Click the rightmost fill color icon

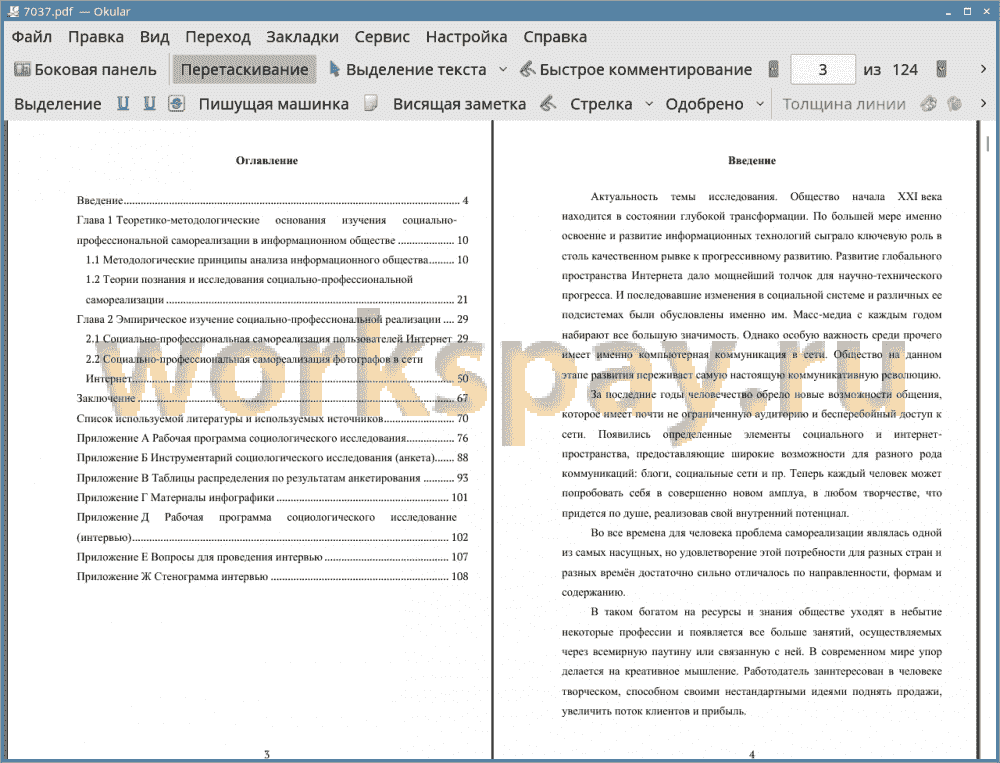point(954,103)
